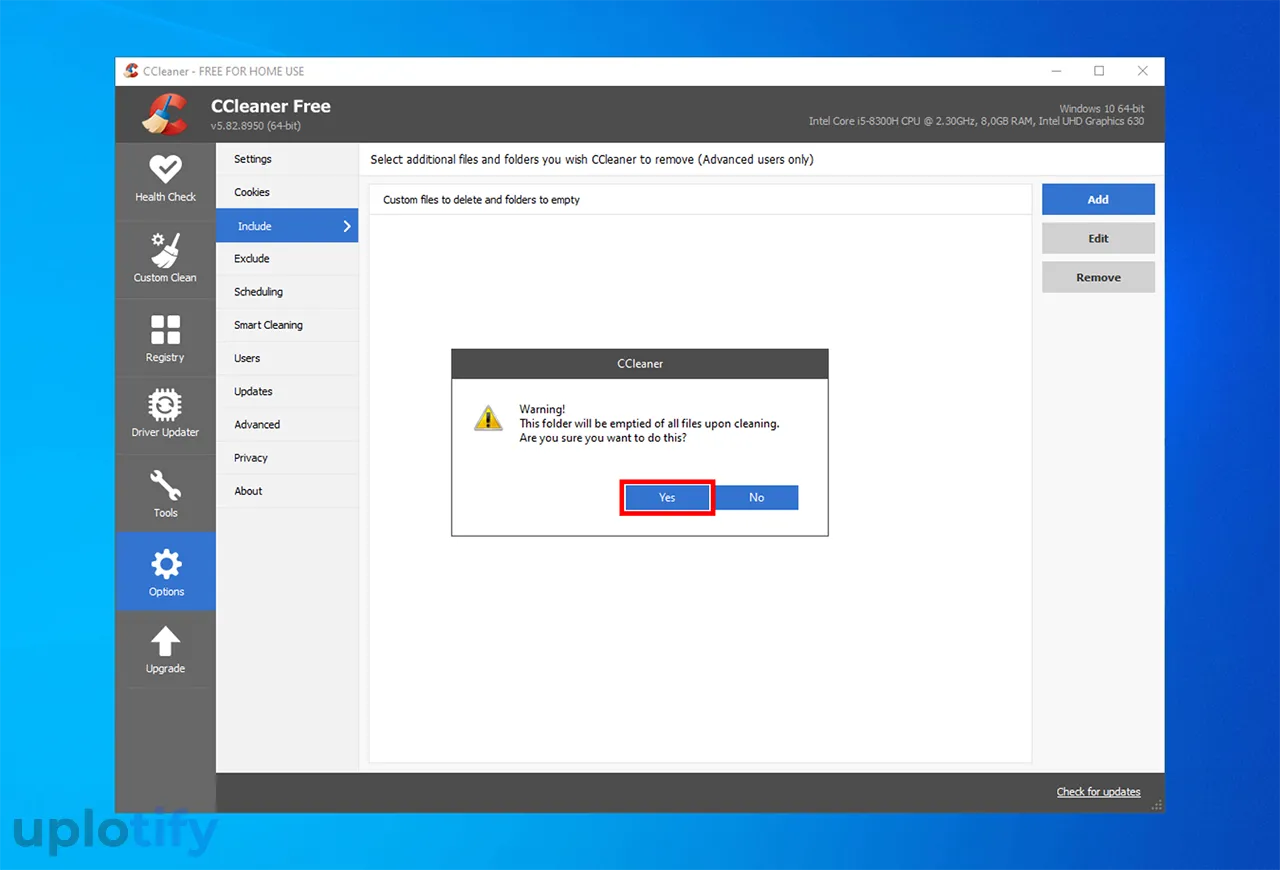
Task: Open the Cookies options page
Action: (x=287, y=192)
